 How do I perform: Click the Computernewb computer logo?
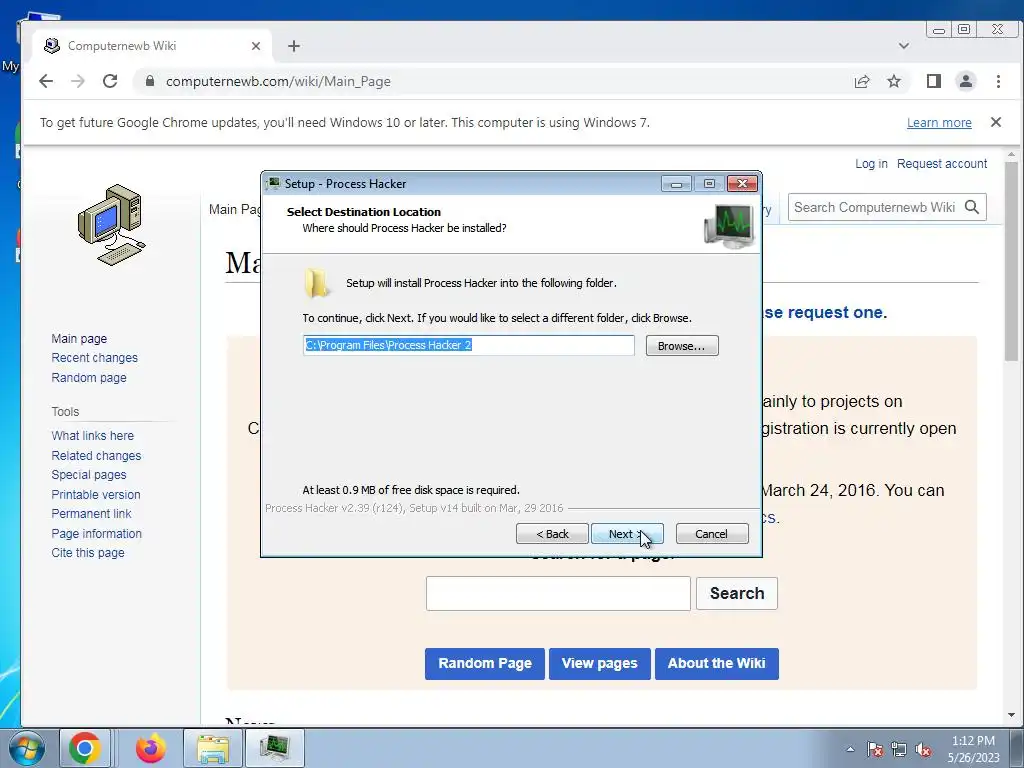coord(111,224)
